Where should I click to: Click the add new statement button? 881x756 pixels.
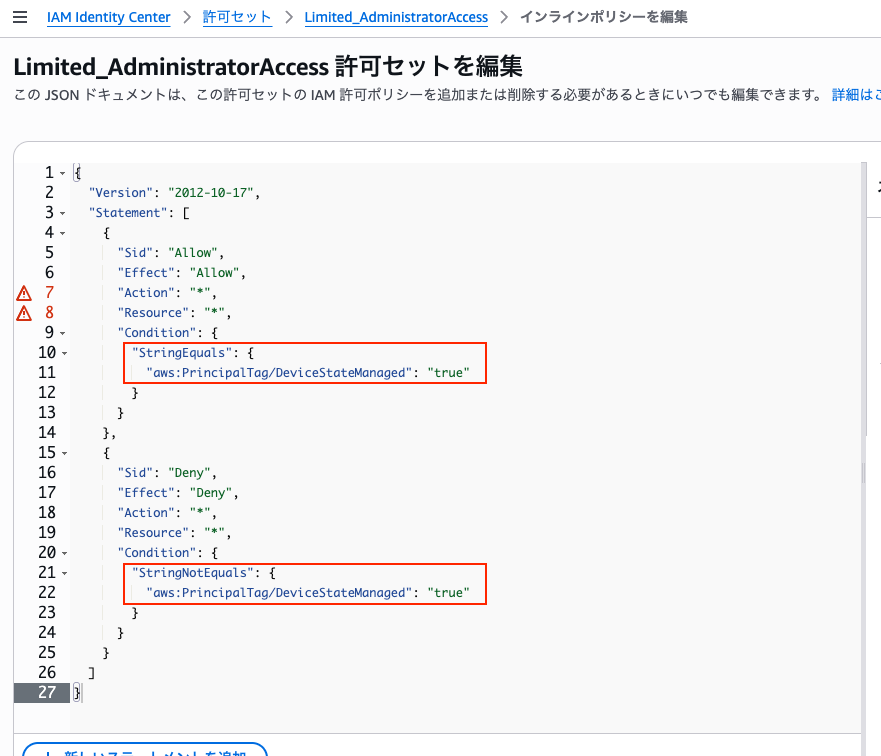(145, 750)
